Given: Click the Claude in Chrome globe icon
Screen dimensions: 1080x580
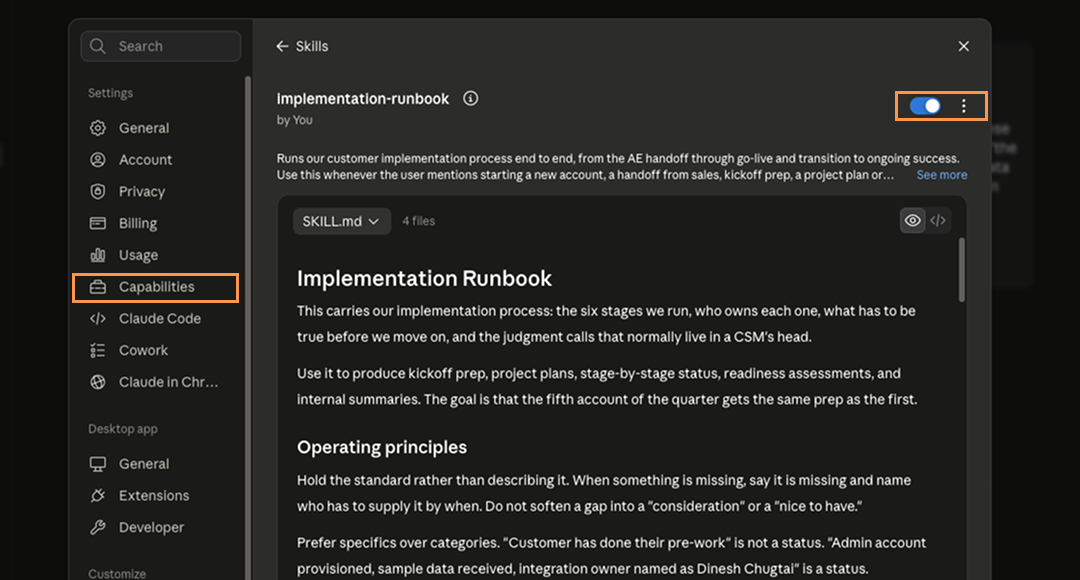Looking at the screenshot, I should 98,382.
